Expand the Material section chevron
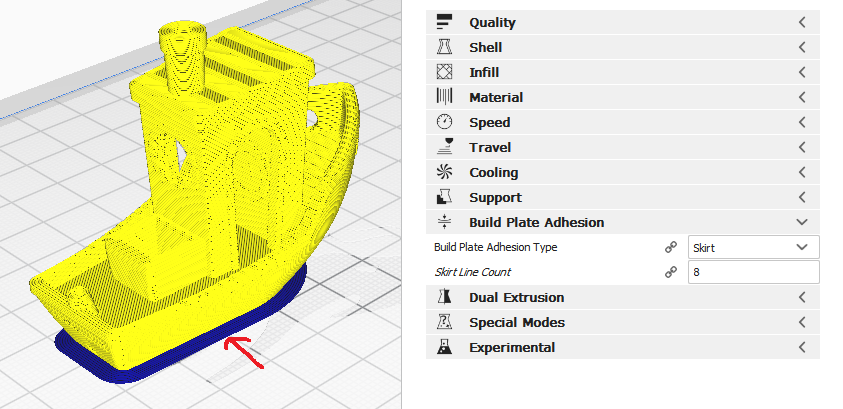 [x=802, y=97]
